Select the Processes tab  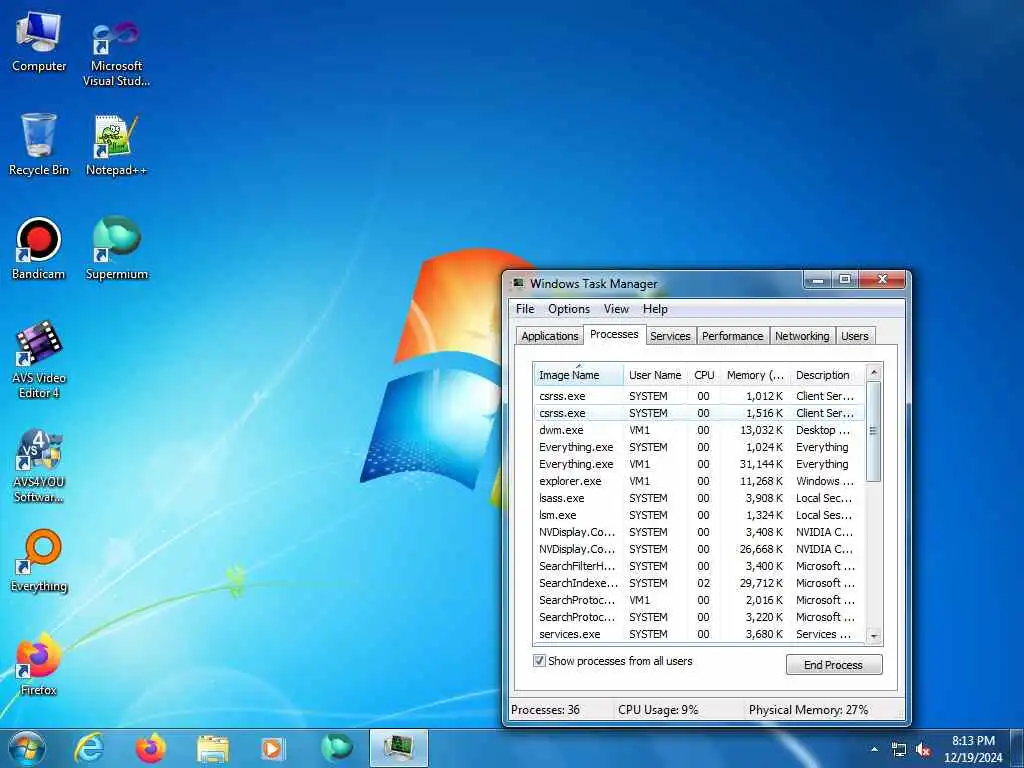(x=615, y=334)
